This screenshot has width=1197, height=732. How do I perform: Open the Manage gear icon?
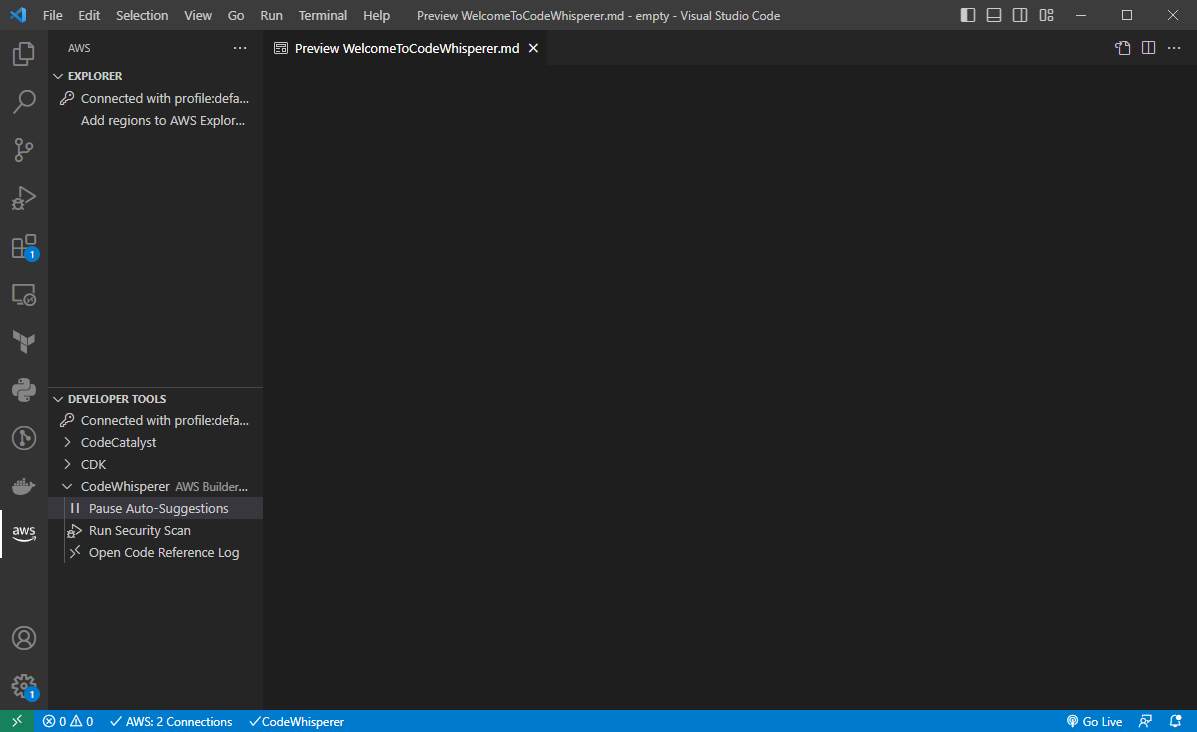coord(24,686)
